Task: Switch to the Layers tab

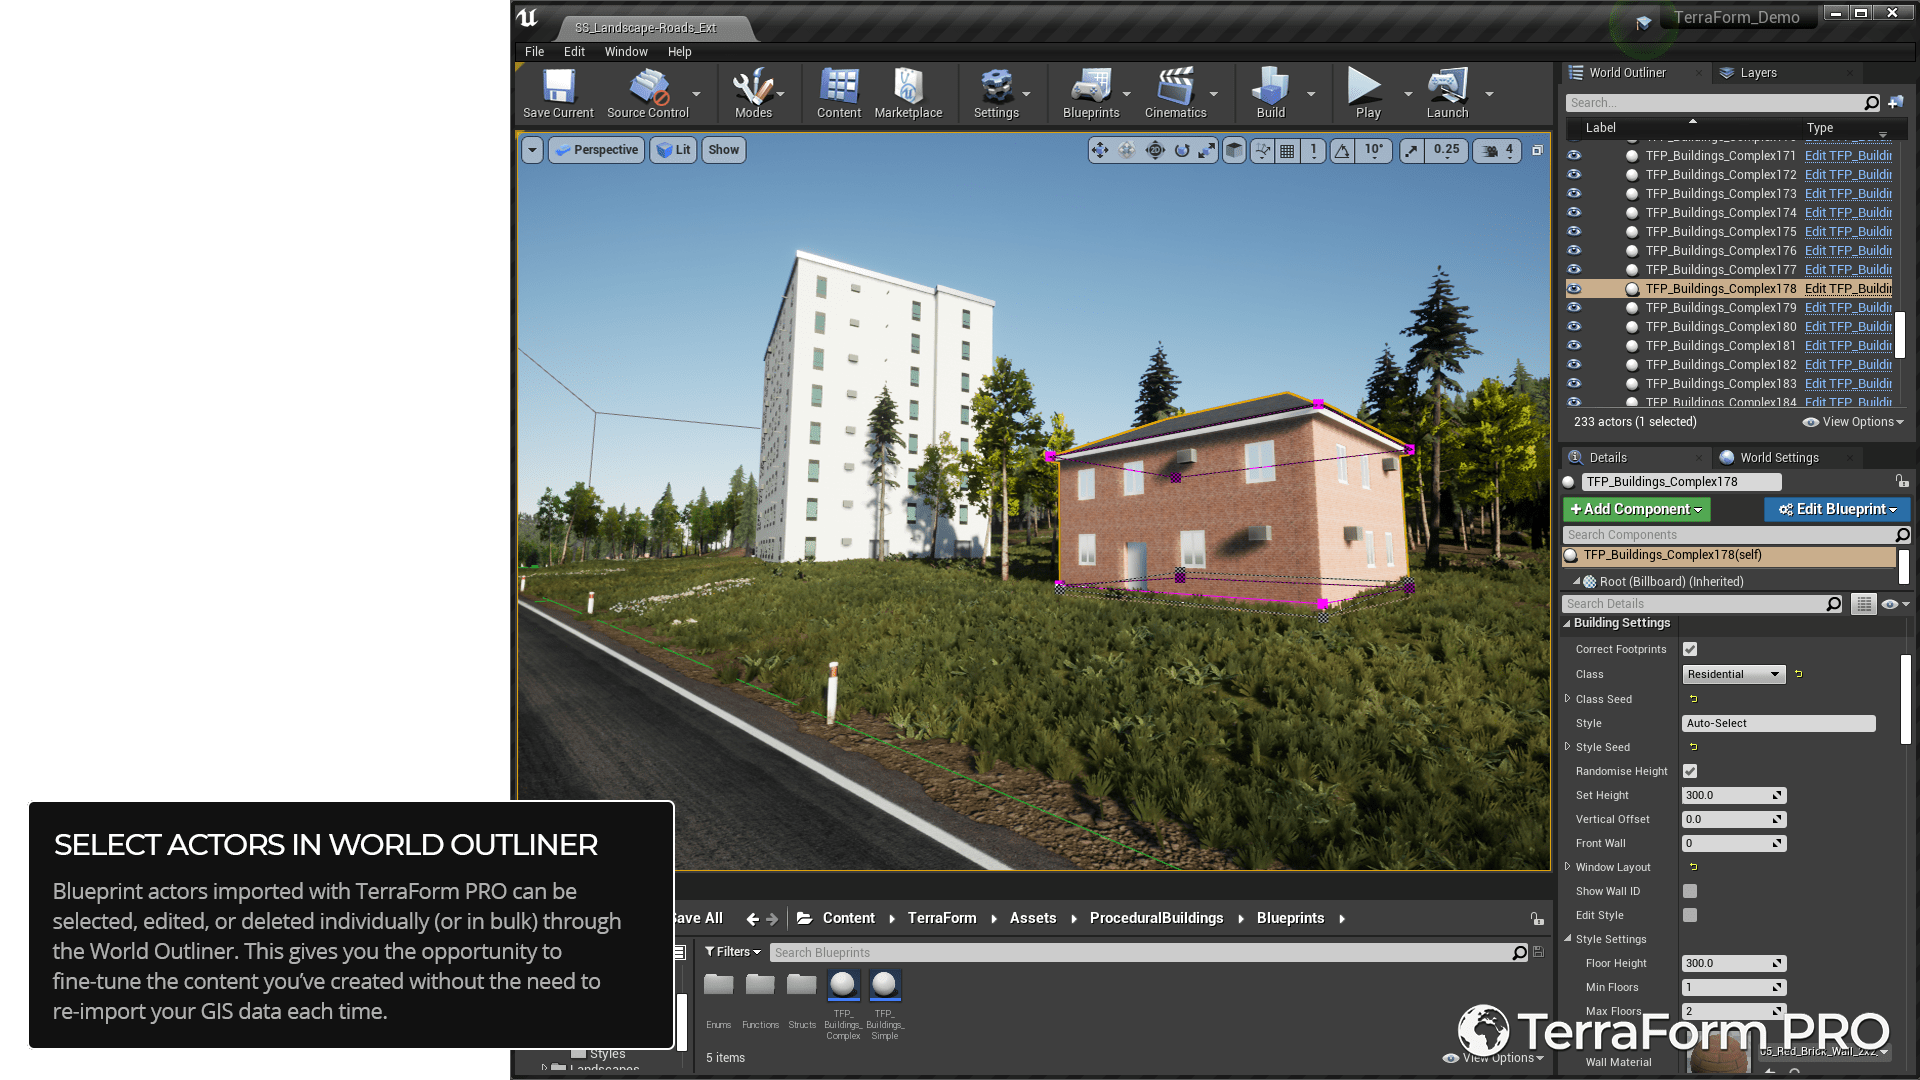Action: click(x=1758, y=73)
